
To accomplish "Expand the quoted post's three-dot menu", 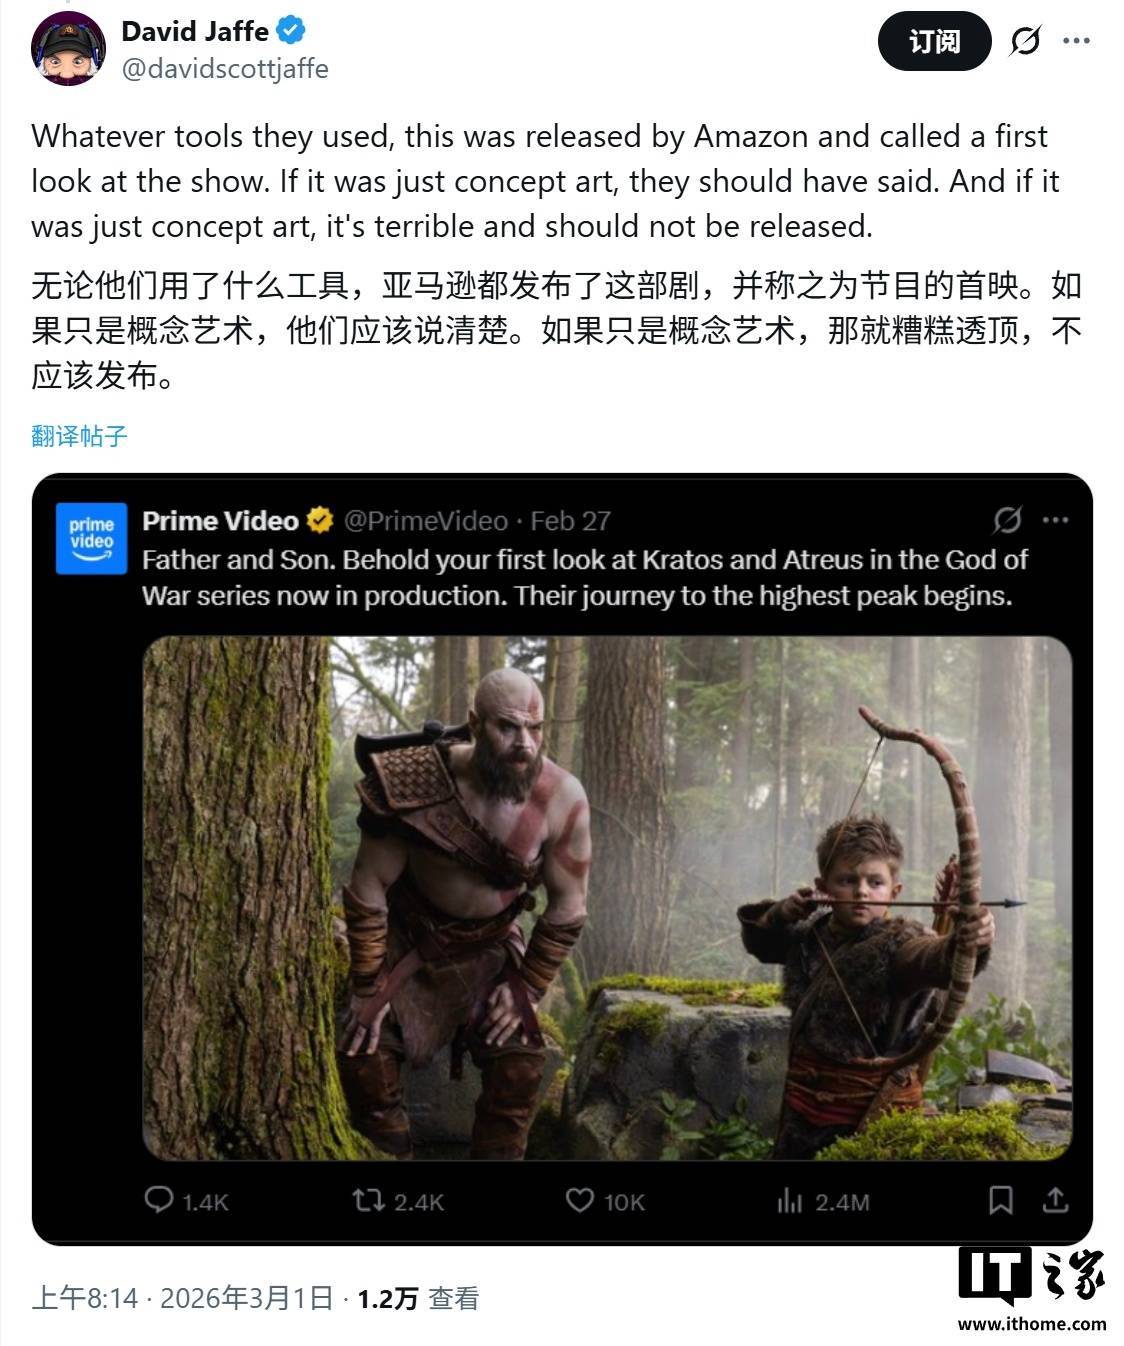I will [x=1055, y=520].
